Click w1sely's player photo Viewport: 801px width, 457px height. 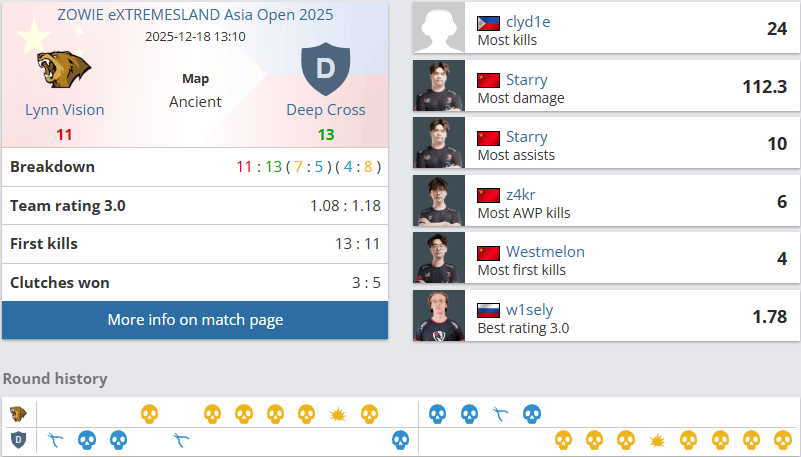[439, 315]
